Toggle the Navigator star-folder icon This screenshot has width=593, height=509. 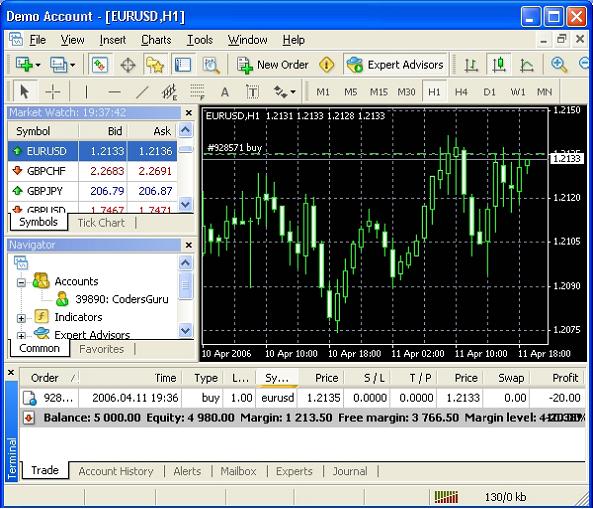pyautogui.click(x=155, y=65)
